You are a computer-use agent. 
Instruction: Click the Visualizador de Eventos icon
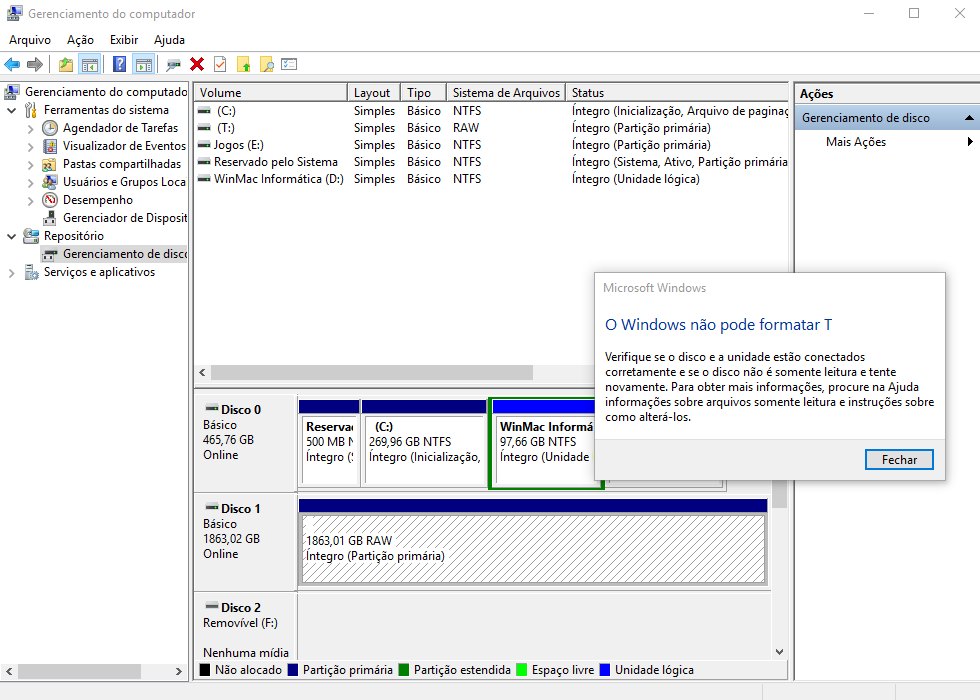point(50,146)
